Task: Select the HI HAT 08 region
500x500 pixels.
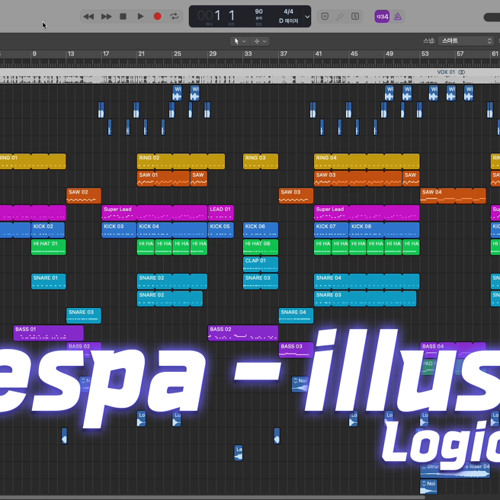Action: click(260, 247)
